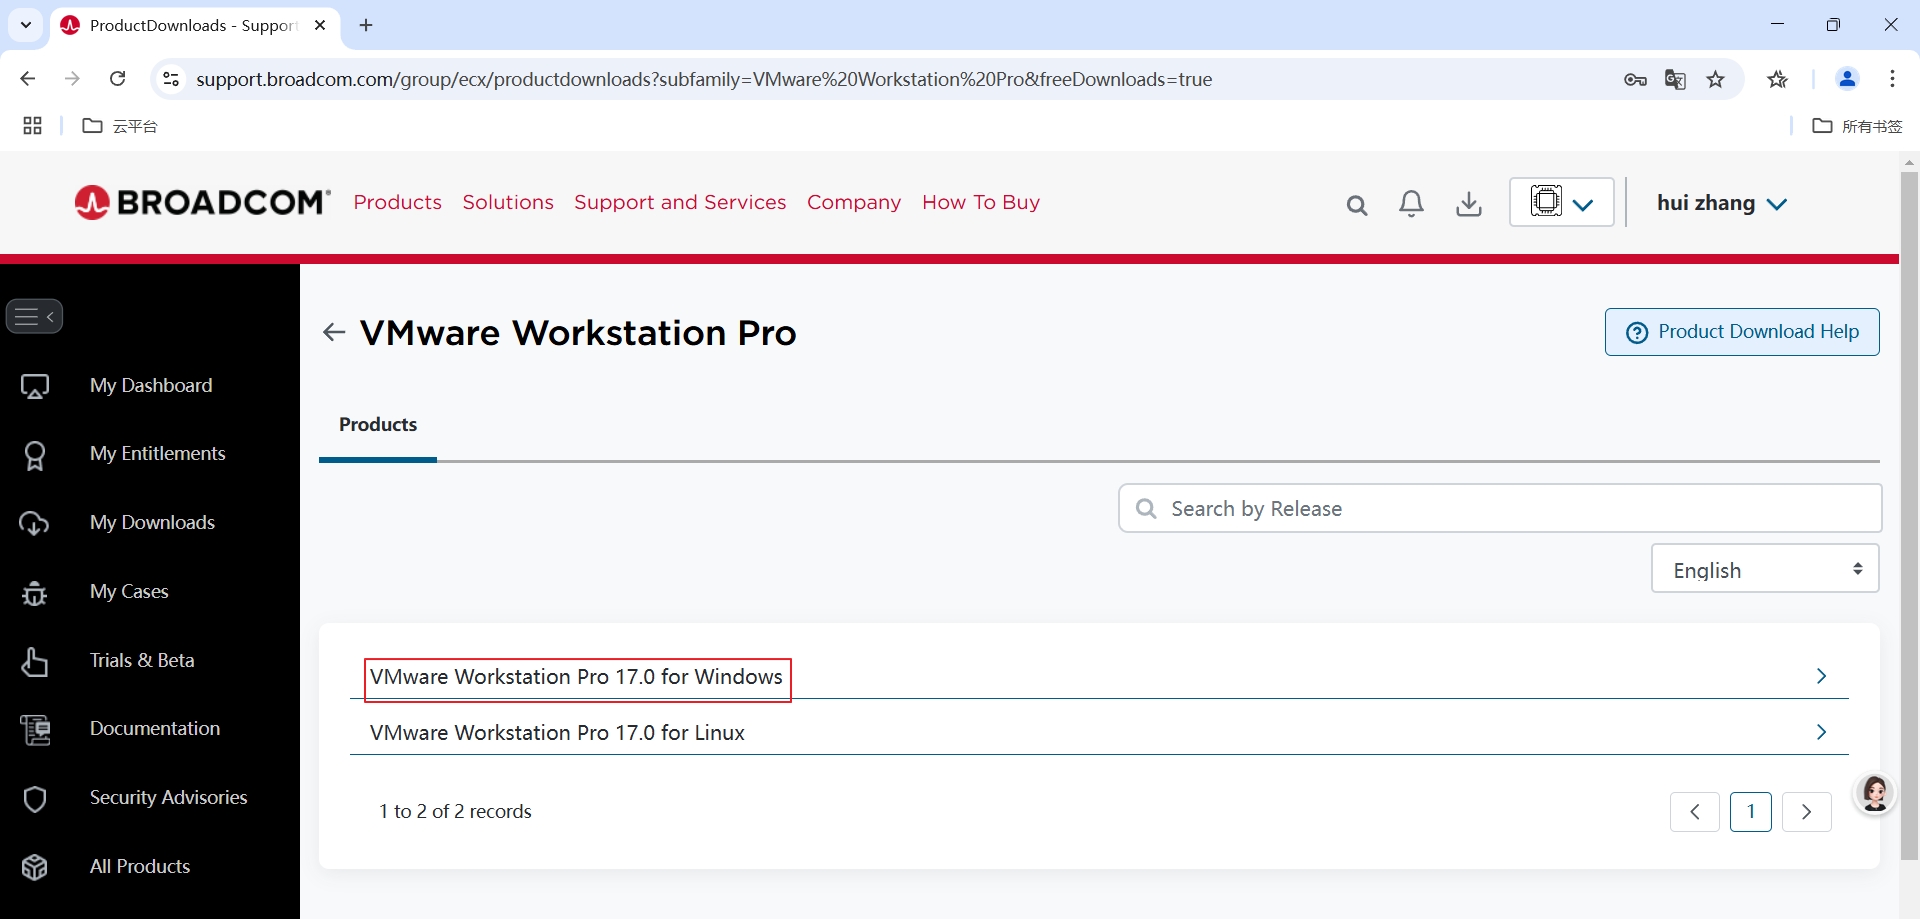Click the chevron on the Windows row
Image resolution: width=1920 pixels, height=919 pixels.
(x=1821, y=677)
